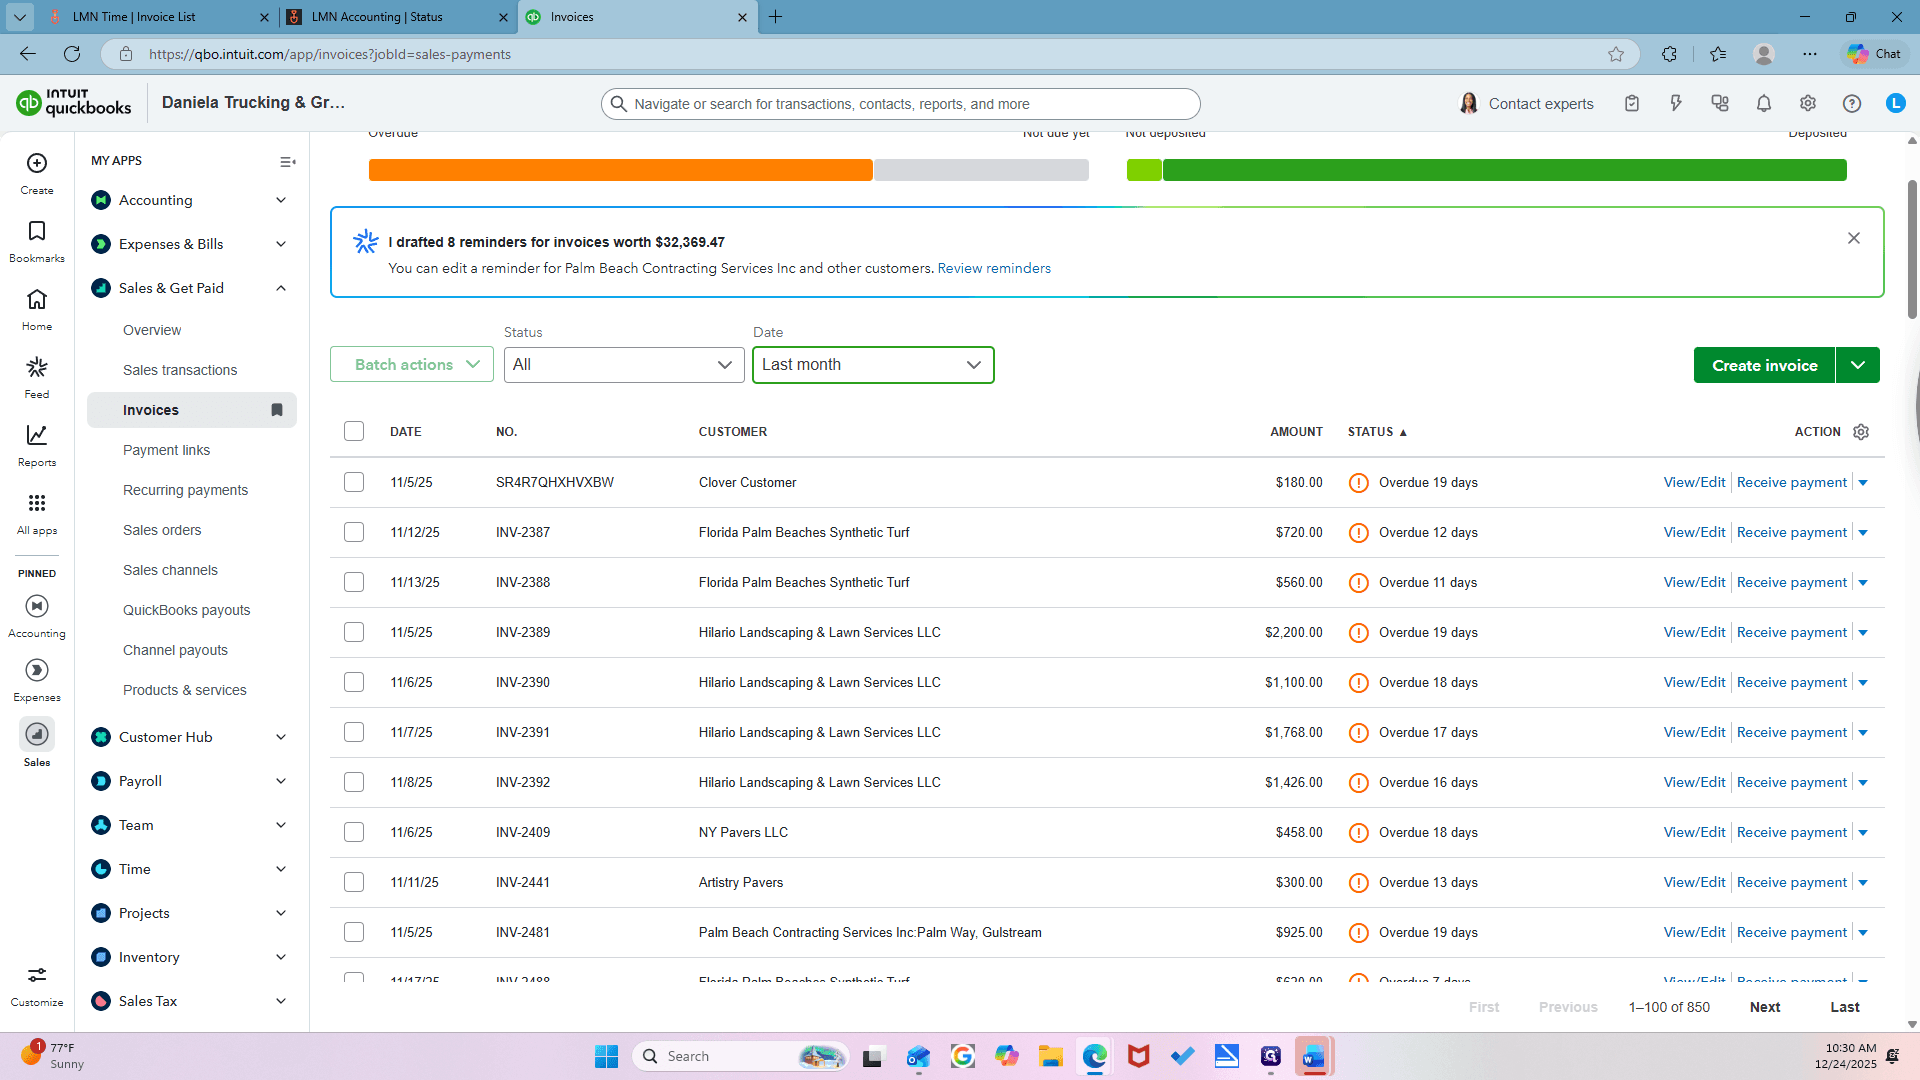The height and width of the screenshot is (1080, 1920).
Task: Dismiss the drafted reminders banner
Action: [1854, 238]
